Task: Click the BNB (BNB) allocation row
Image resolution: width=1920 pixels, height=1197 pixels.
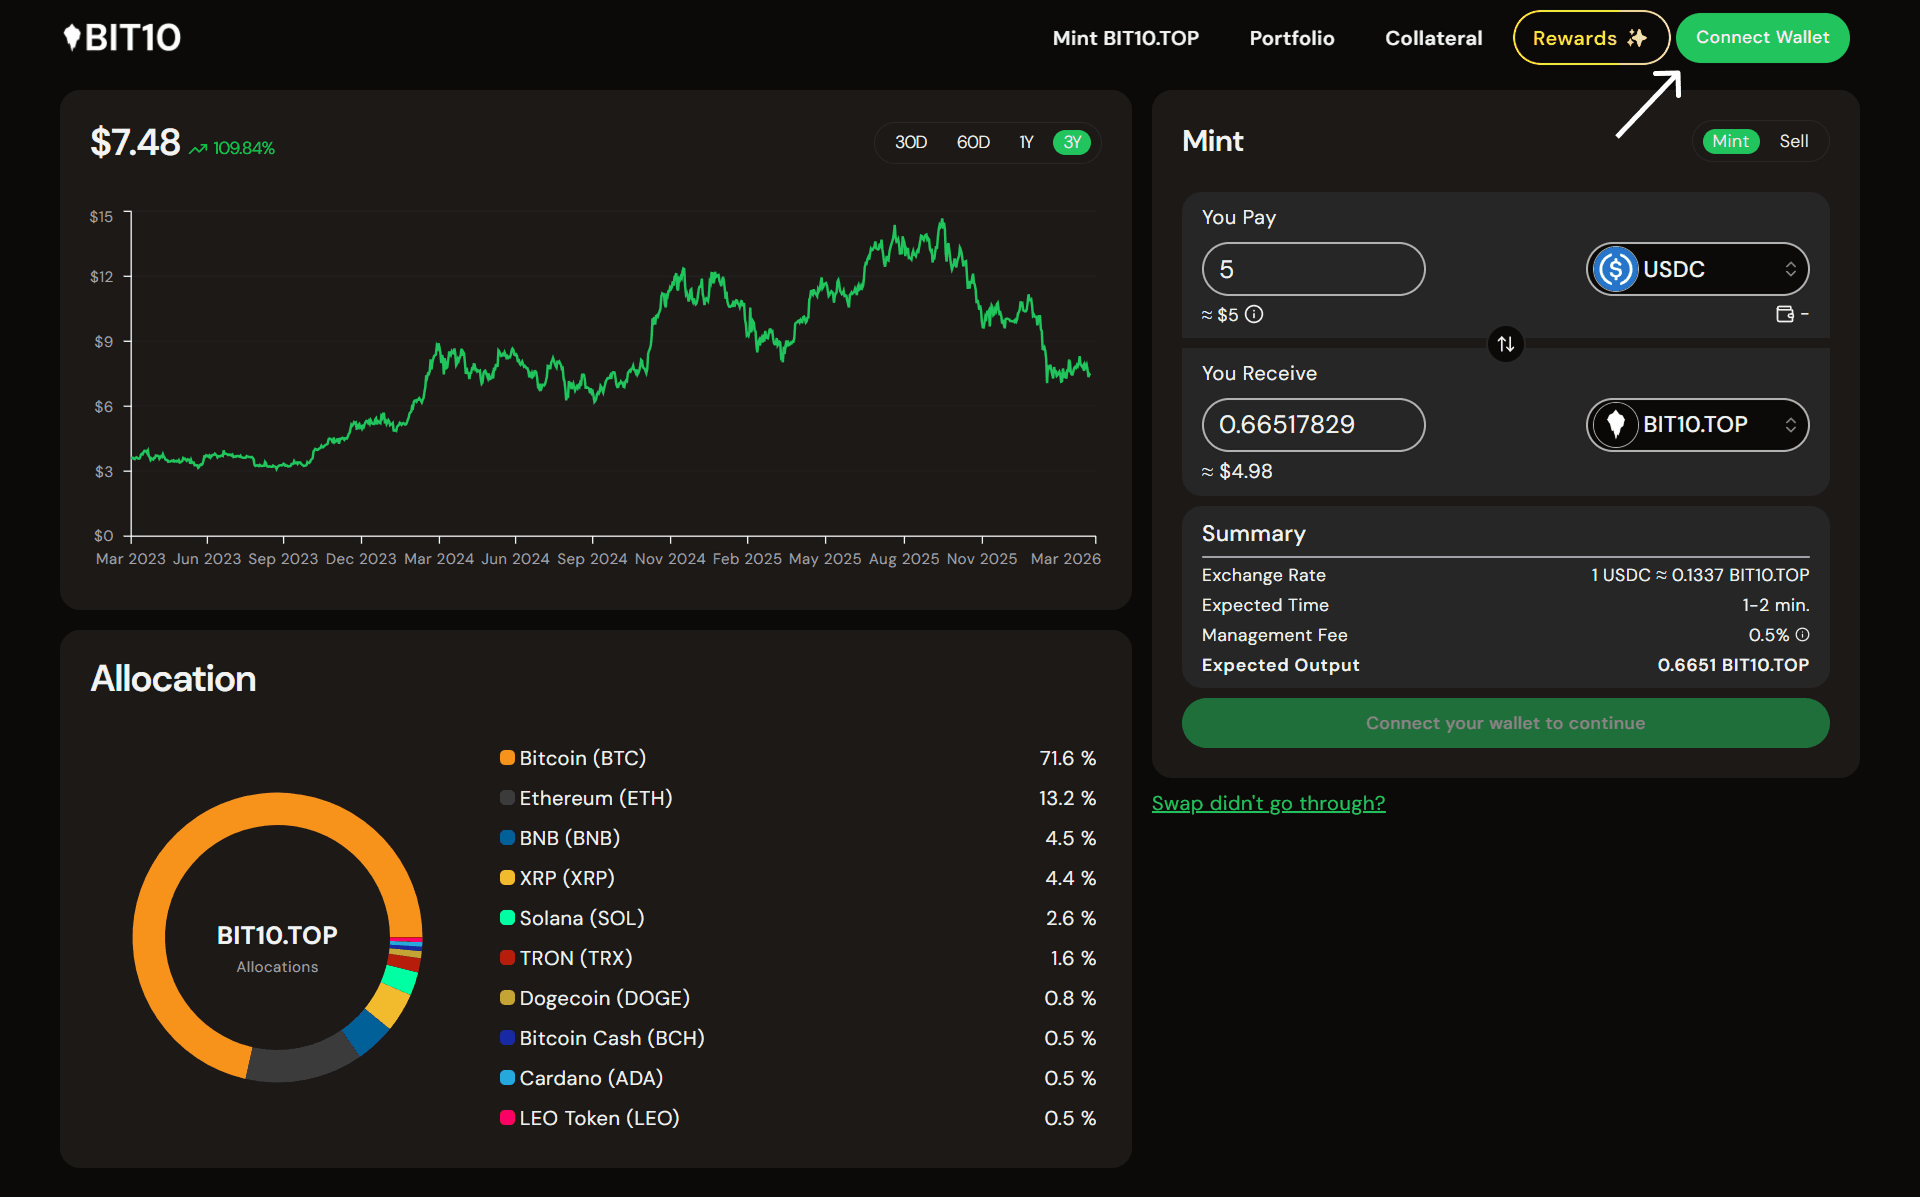Action: click(x=798, y=838)
